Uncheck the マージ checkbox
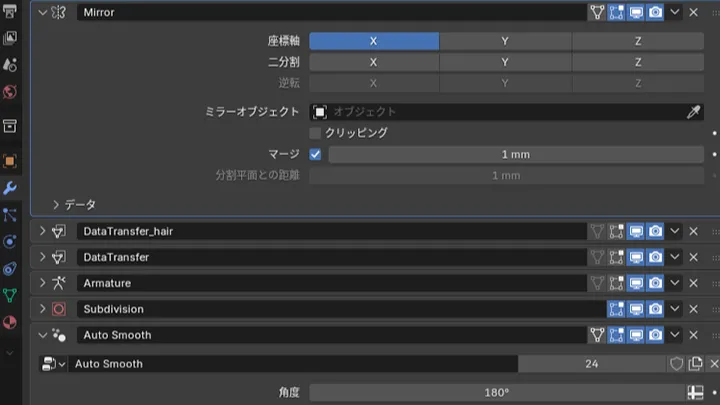 tap(315, 154)
